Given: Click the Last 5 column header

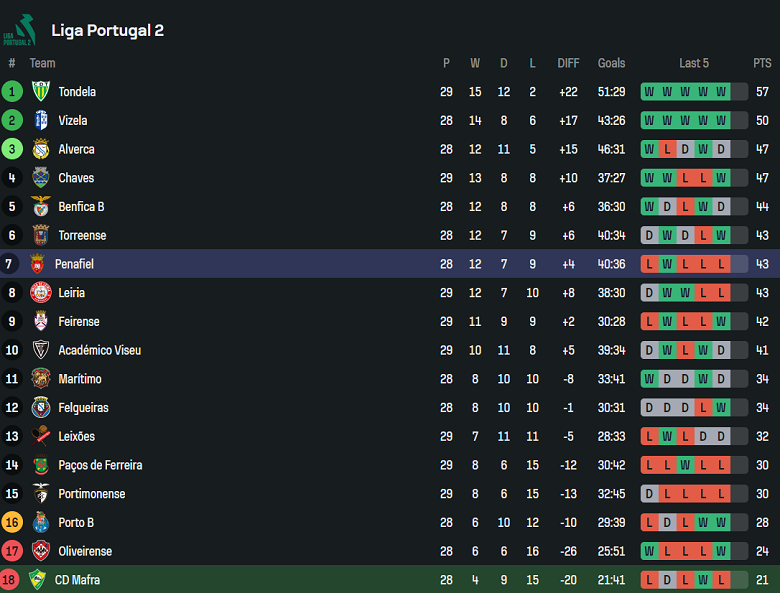Looking at the screenshot, I should (x=694, y=63).
